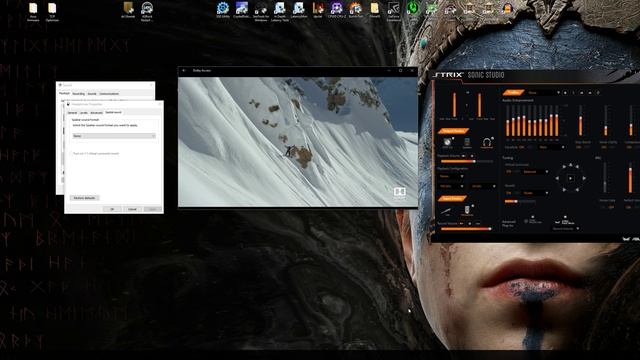Open the Virtual Surround mode dropdown
Screen dimensions: 640x360
[x=536, y=171]
